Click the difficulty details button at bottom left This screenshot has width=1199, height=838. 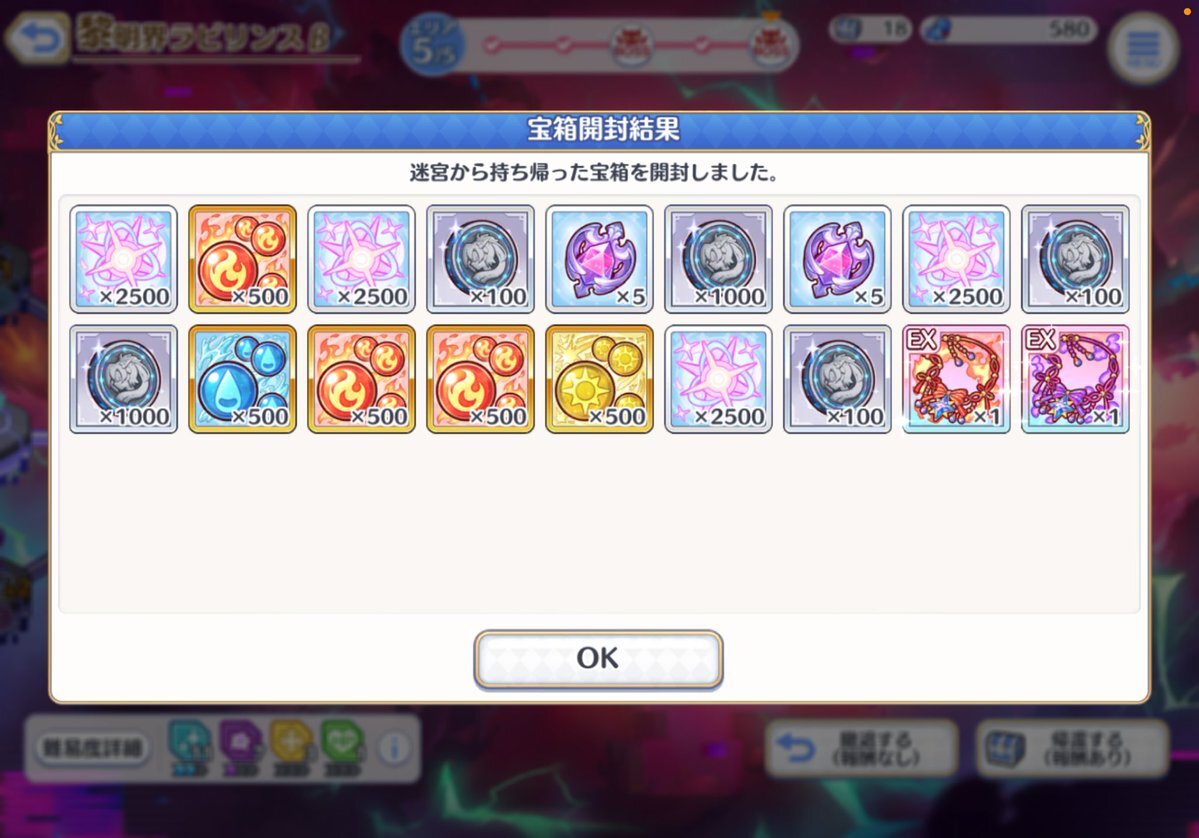[93, 747]
